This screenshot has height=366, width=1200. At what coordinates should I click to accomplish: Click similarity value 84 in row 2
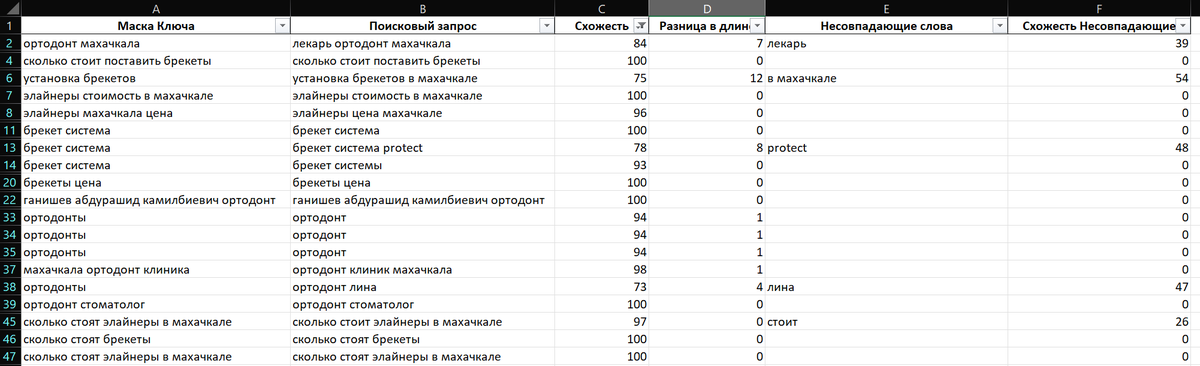601,44
